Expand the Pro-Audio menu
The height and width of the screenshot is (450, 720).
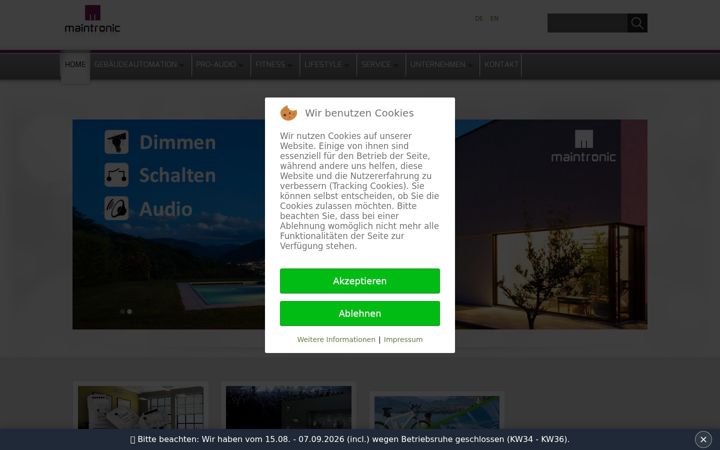(219, 65)
